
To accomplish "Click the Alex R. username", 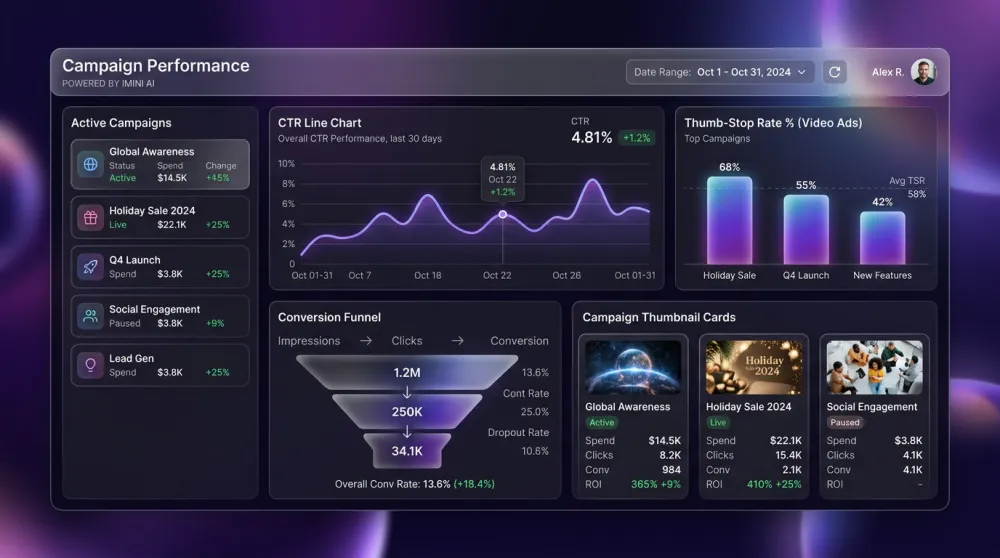I will pyautogui.click(x=888, y=72).
